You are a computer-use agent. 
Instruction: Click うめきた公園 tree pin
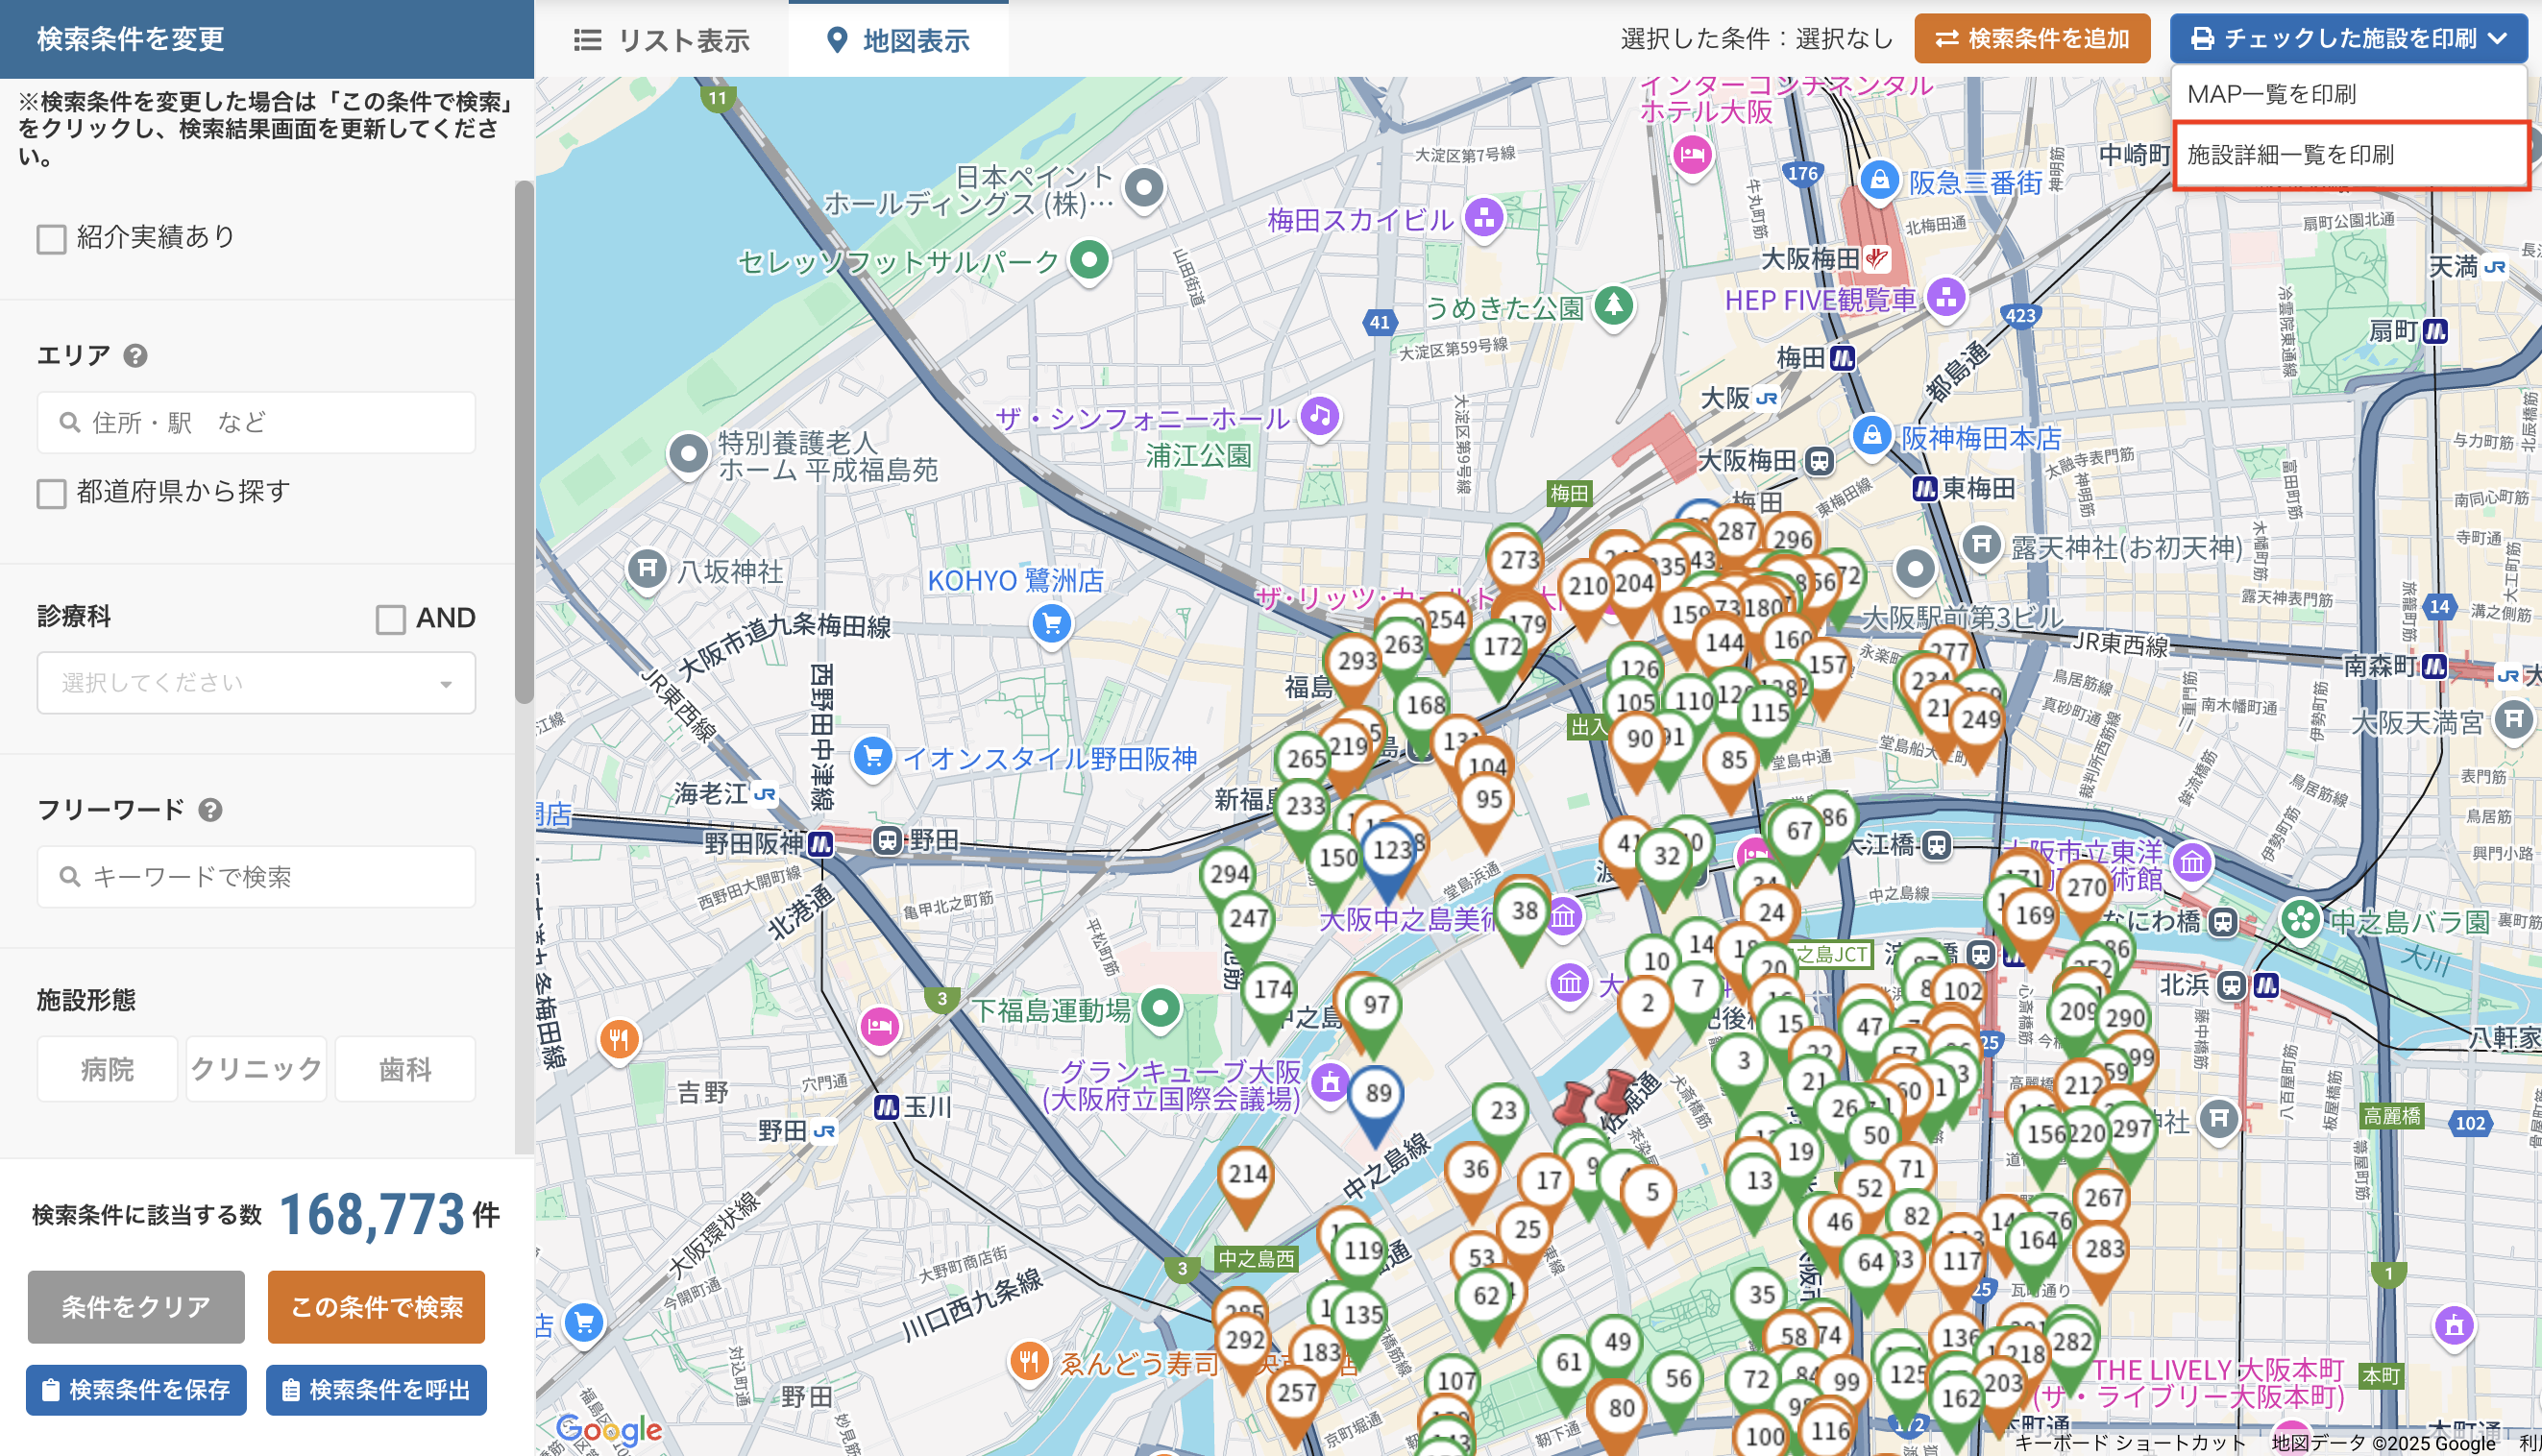[x=1612, y=306]
